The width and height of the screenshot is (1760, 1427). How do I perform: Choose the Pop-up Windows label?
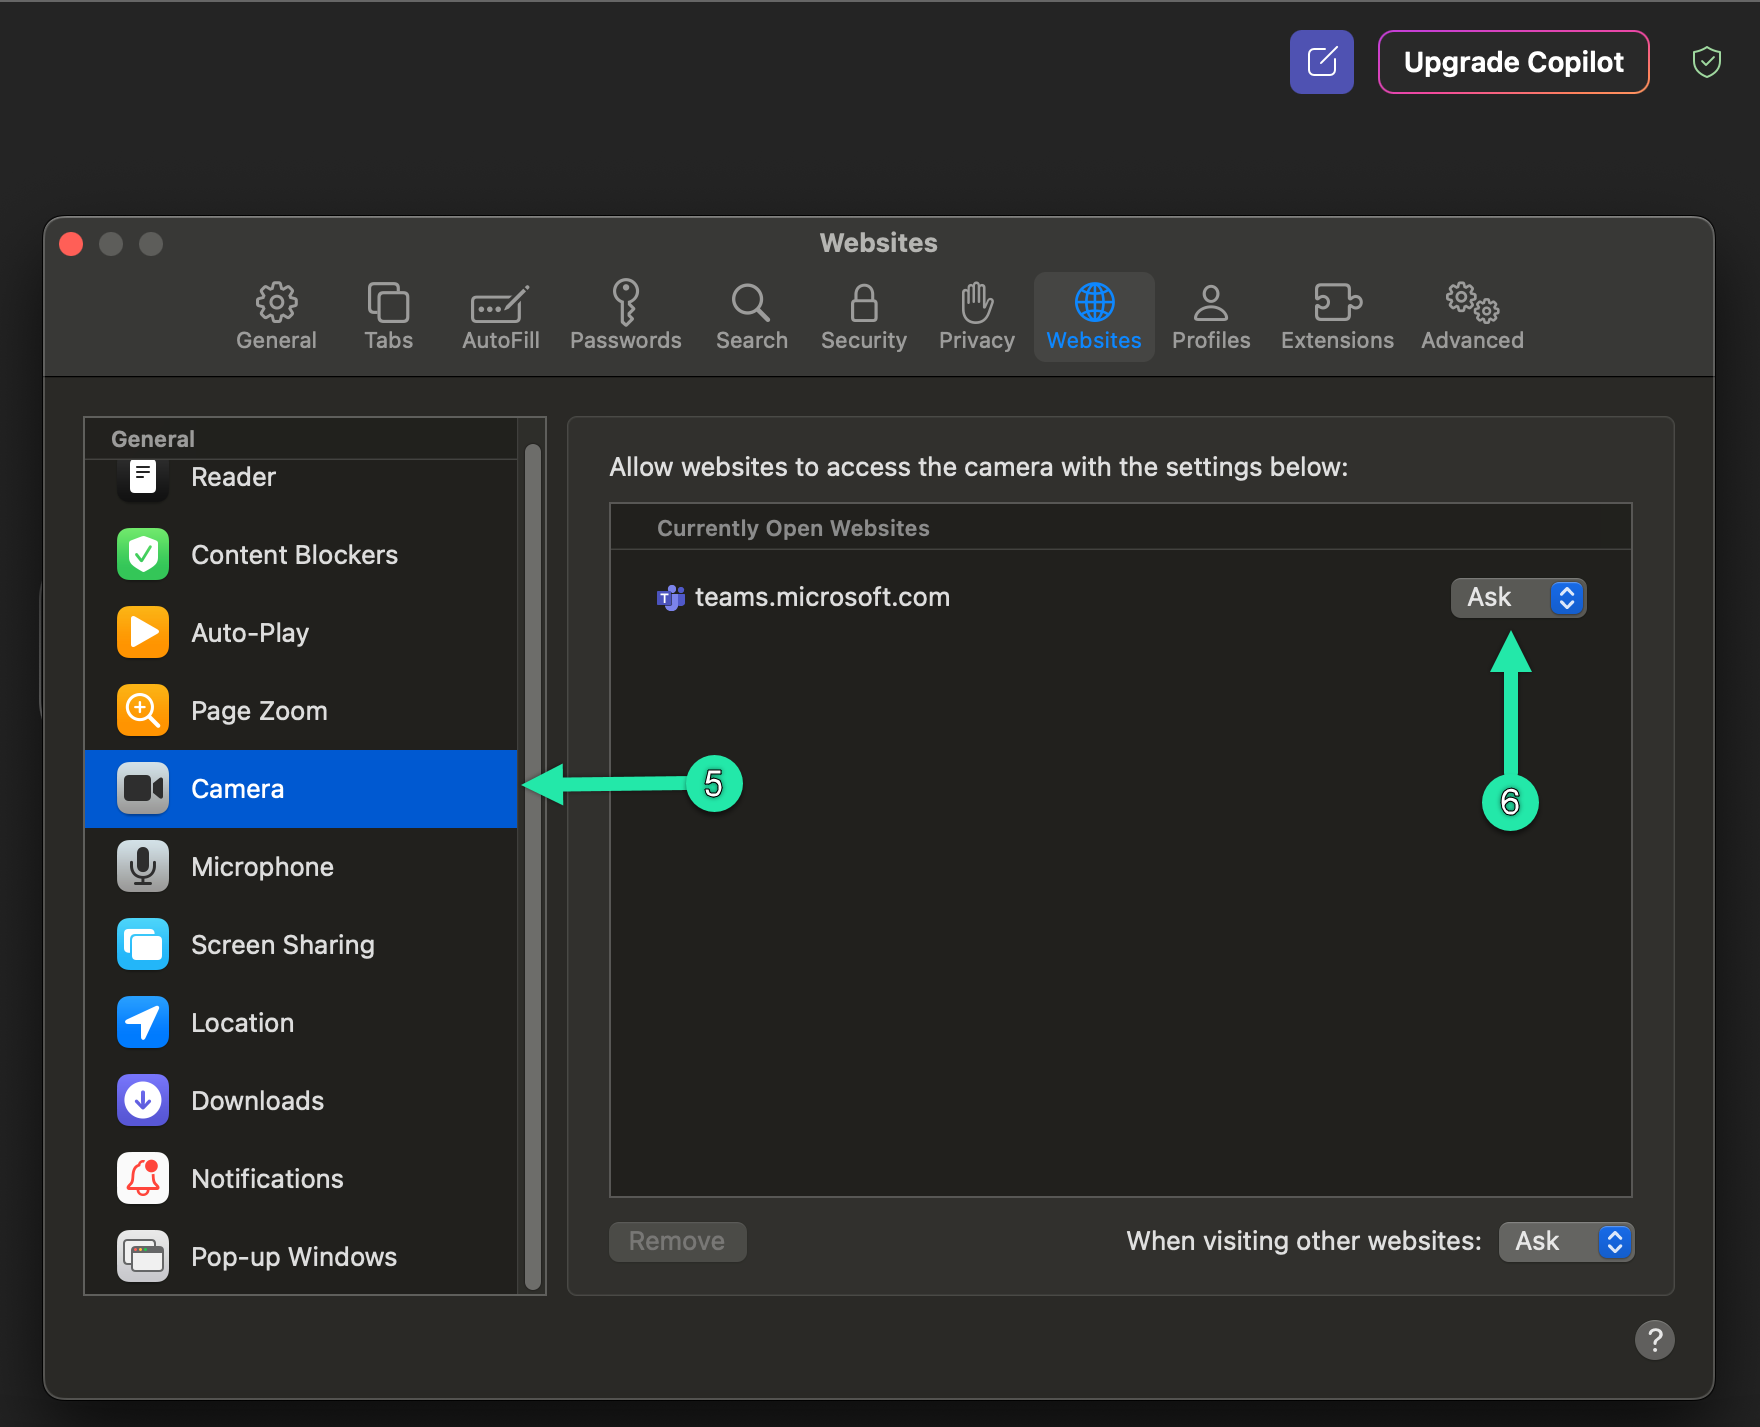tap(294, 1257)
